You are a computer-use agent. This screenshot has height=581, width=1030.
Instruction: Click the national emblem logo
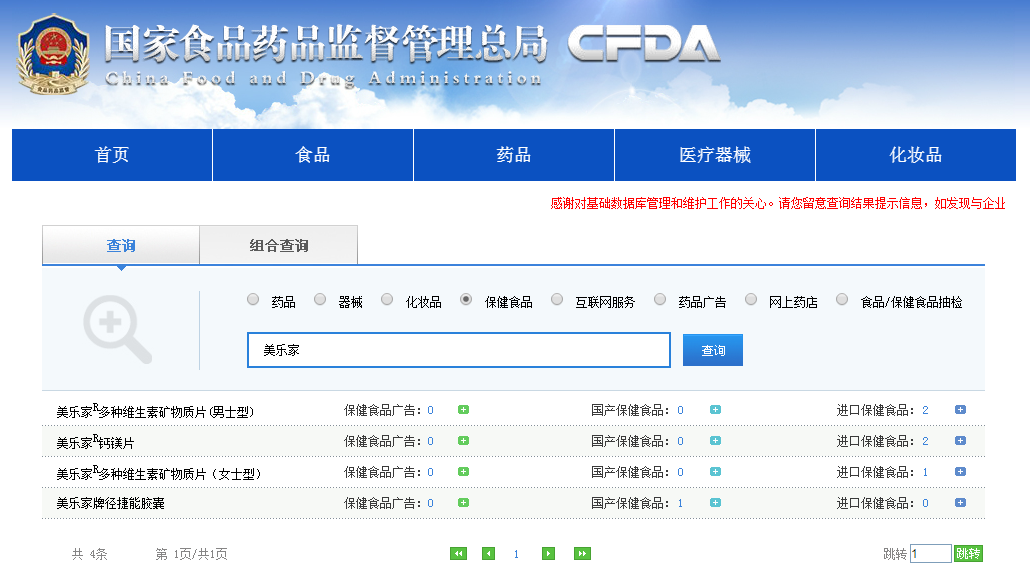point(53,55)
